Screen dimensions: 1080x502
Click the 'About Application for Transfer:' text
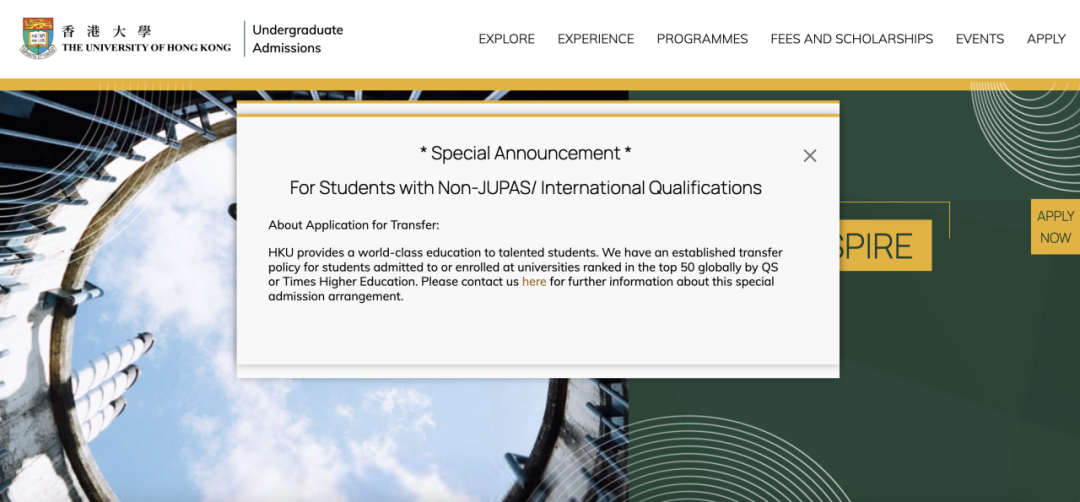[354, 225]
